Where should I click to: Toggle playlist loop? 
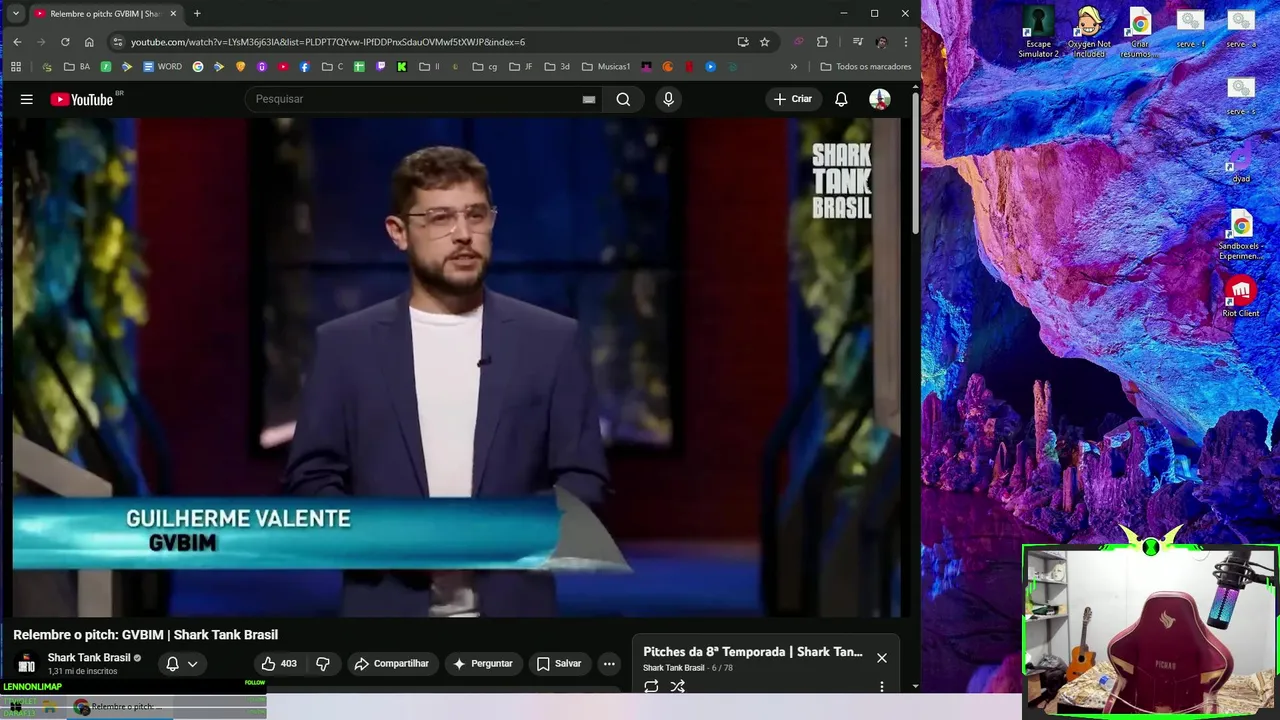tap(651, 686)
